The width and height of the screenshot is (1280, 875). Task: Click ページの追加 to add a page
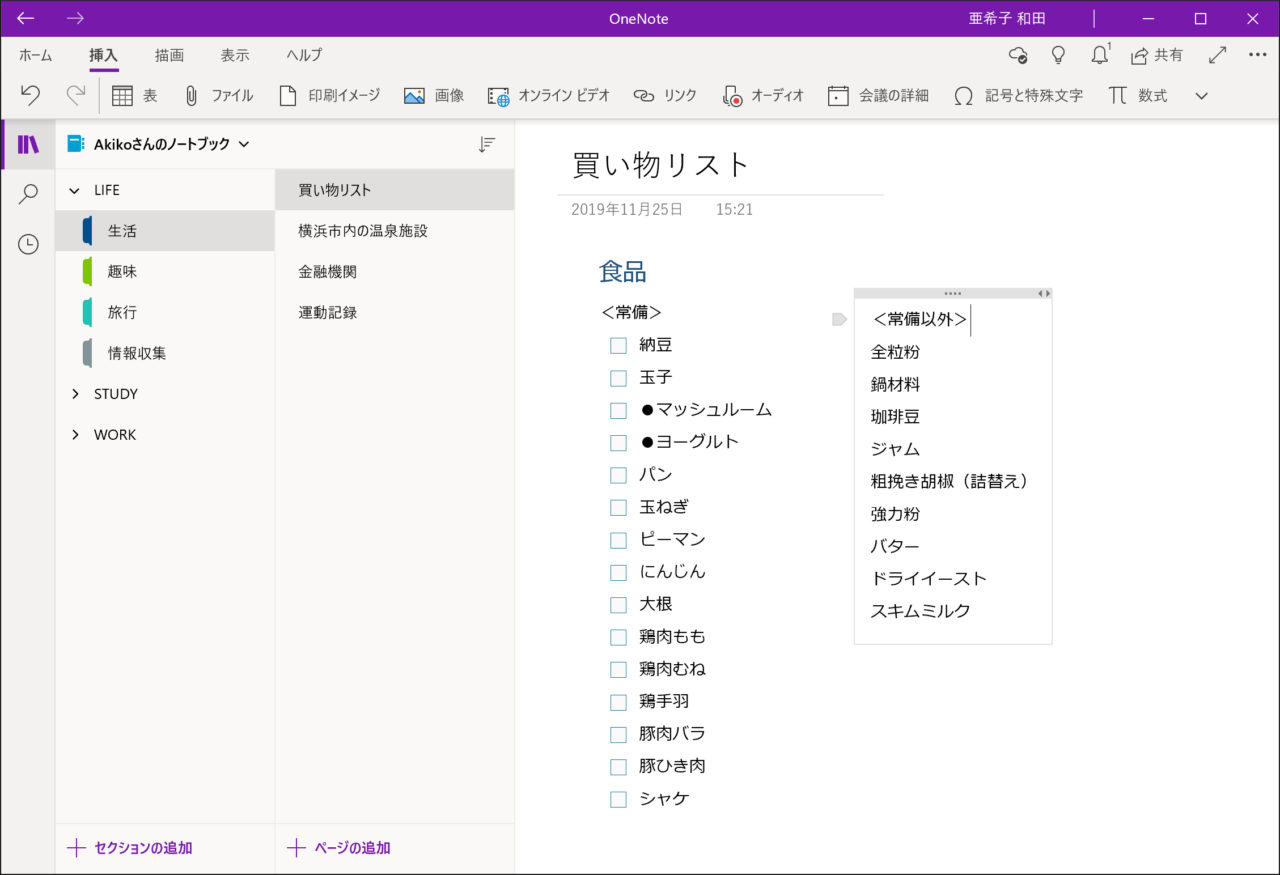(339, 848)
